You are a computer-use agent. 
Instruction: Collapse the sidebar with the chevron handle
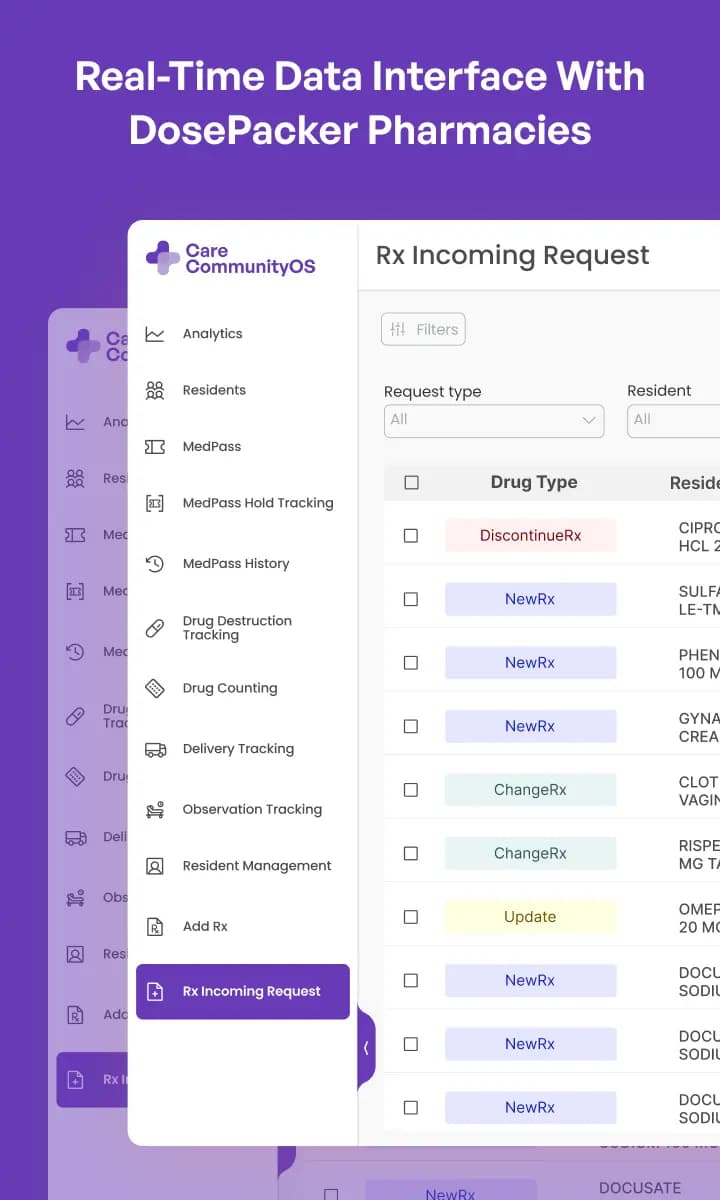coord(366,1048)
